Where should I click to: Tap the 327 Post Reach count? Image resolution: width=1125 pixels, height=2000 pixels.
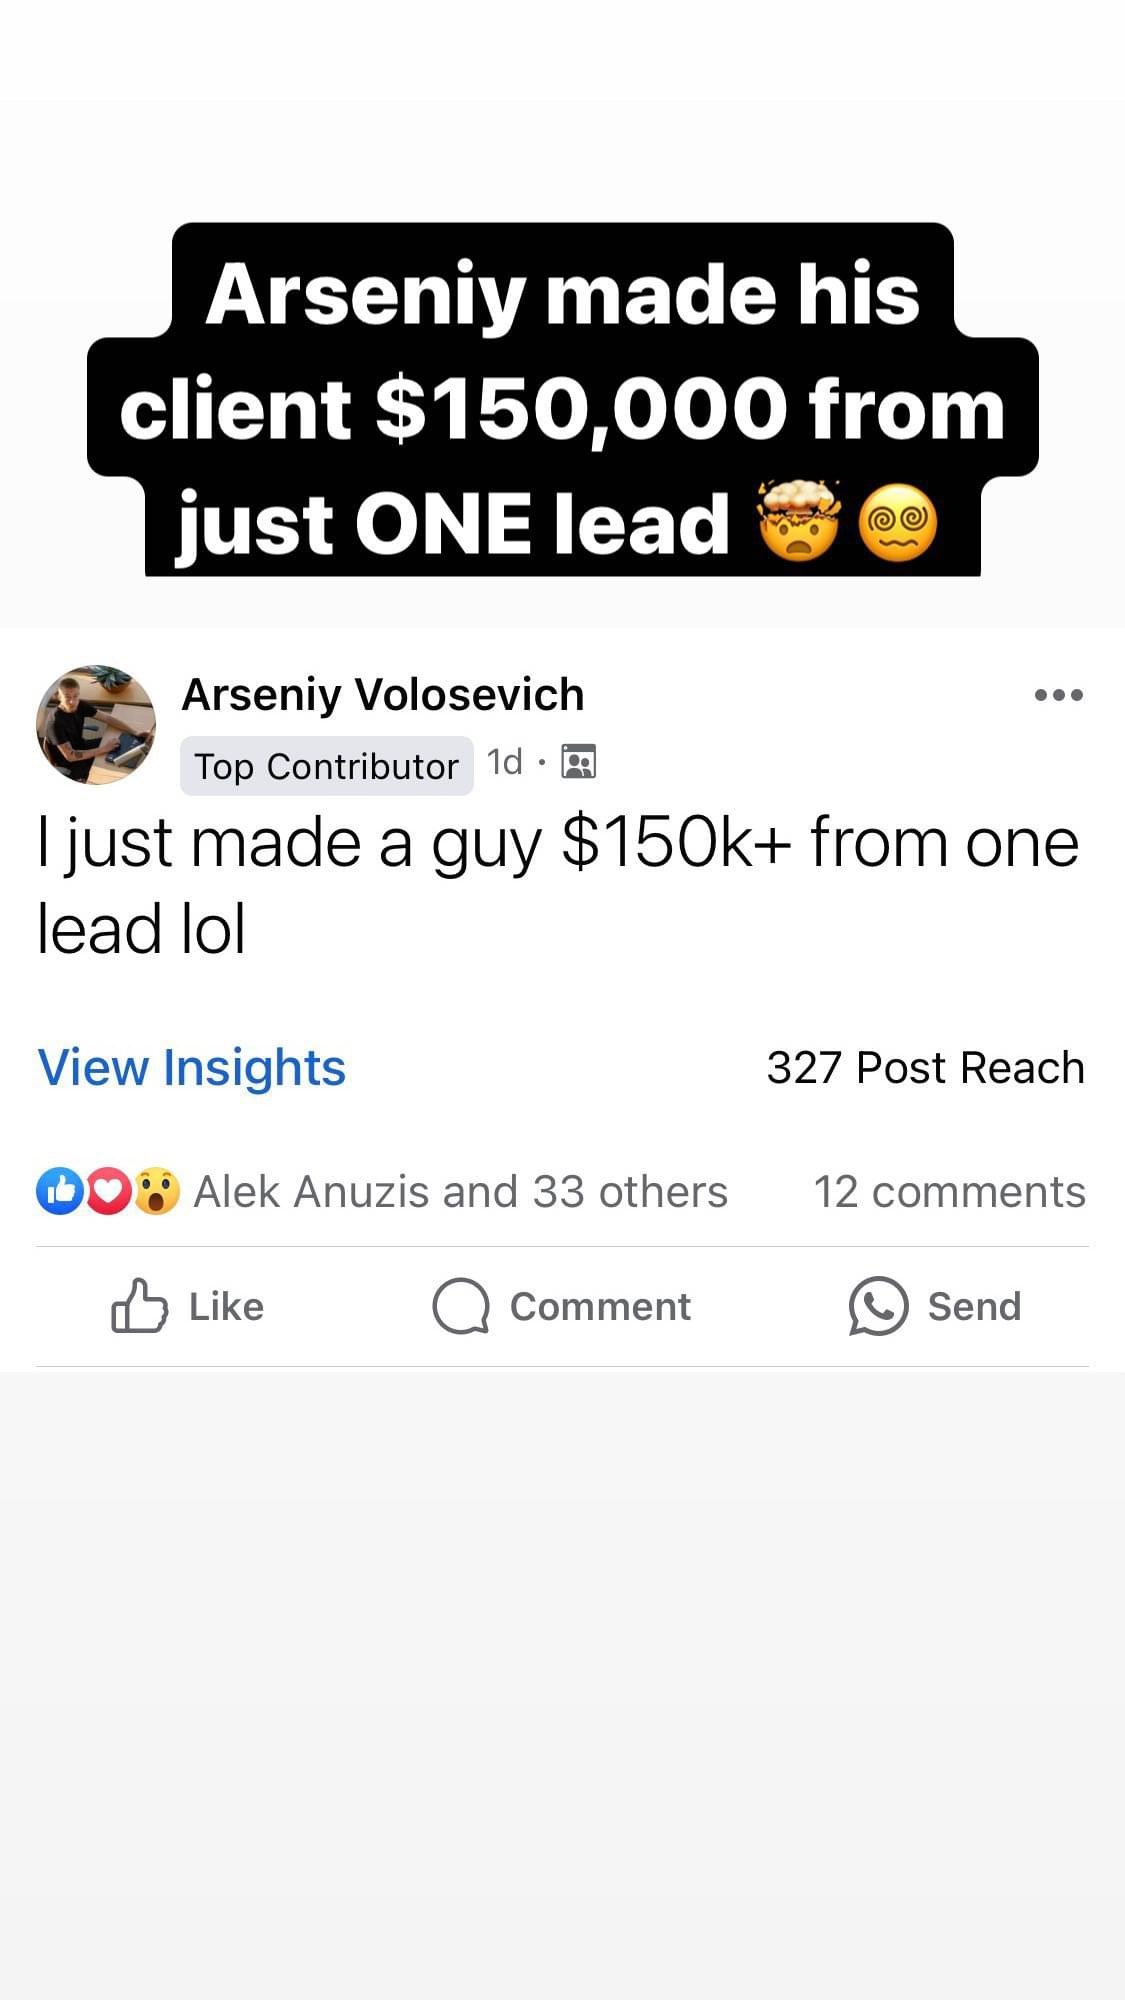pyautogui.click(x=925, y=1067)
